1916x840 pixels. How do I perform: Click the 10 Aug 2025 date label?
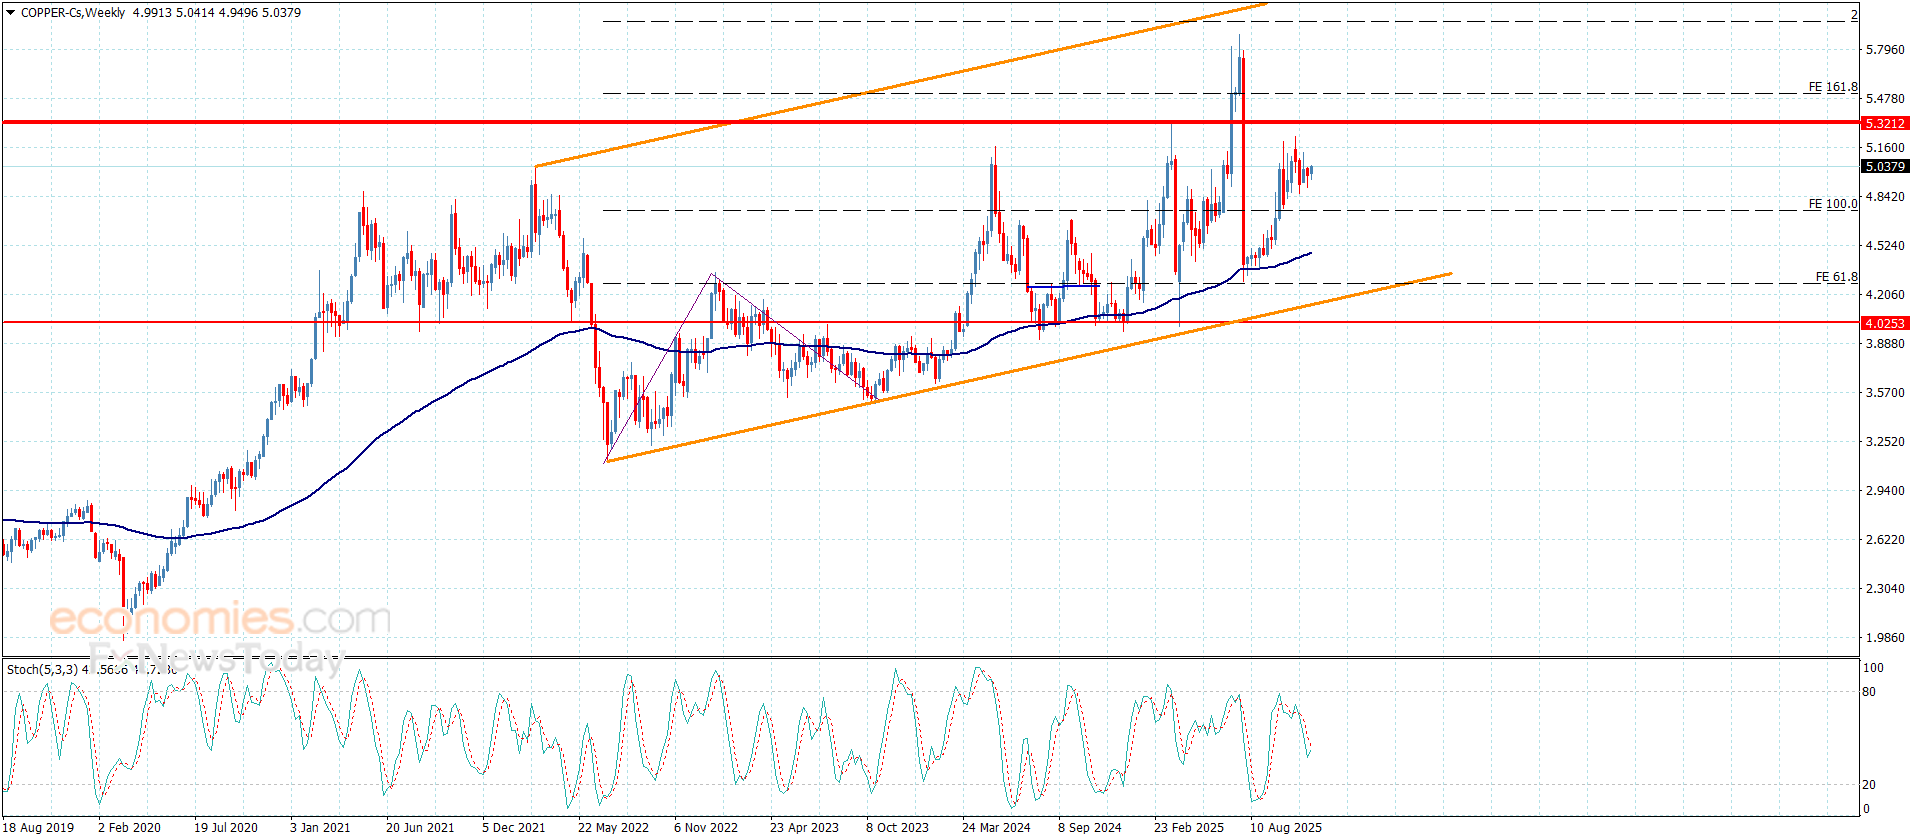coord(1286,827)
